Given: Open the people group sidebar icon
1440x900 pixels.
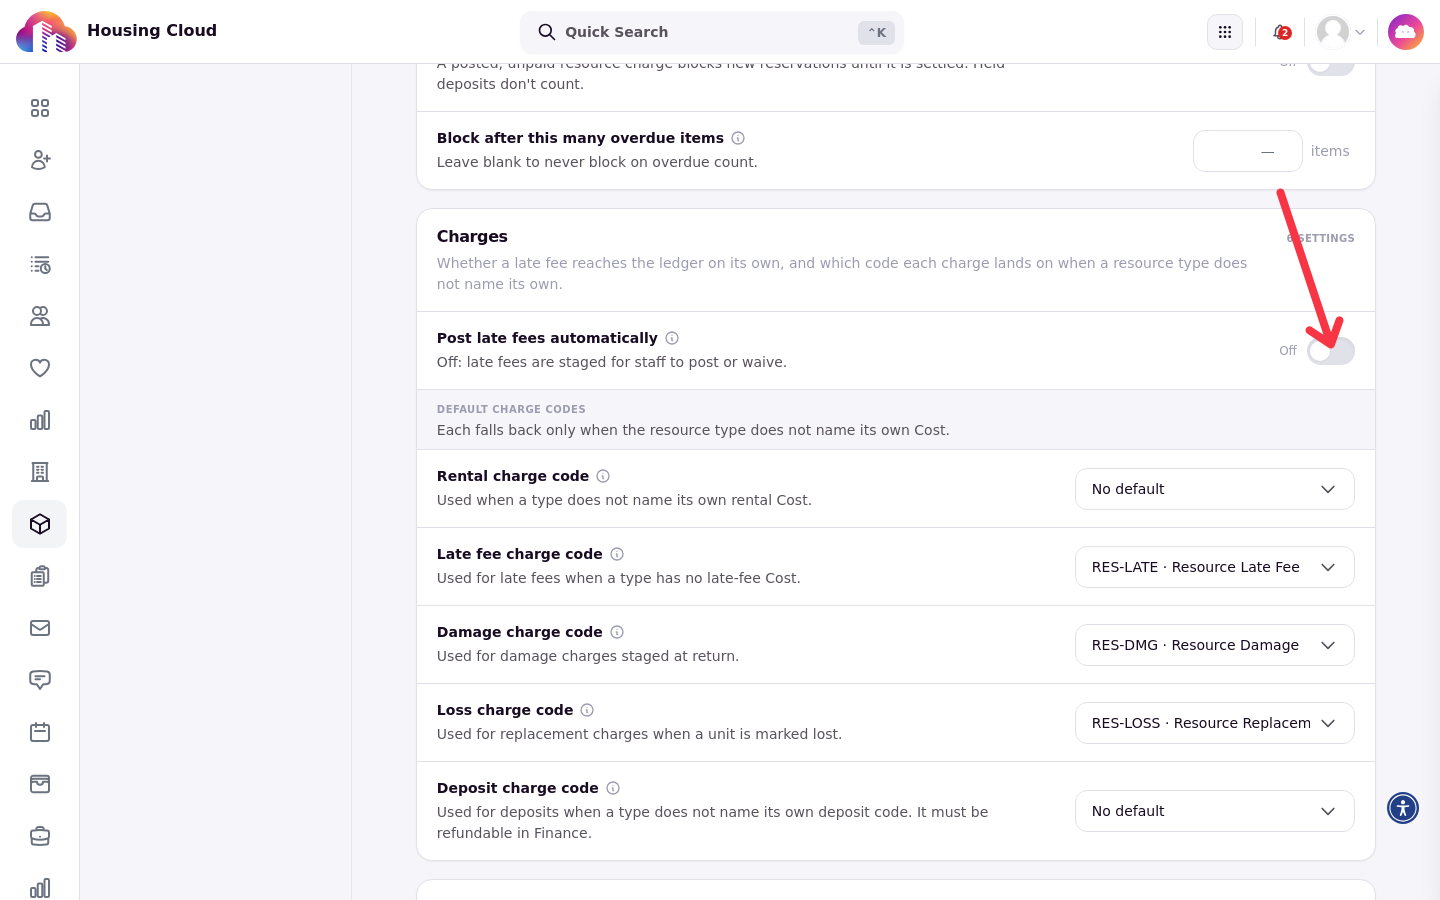Looking at the screenshot, I should (40, 316).
